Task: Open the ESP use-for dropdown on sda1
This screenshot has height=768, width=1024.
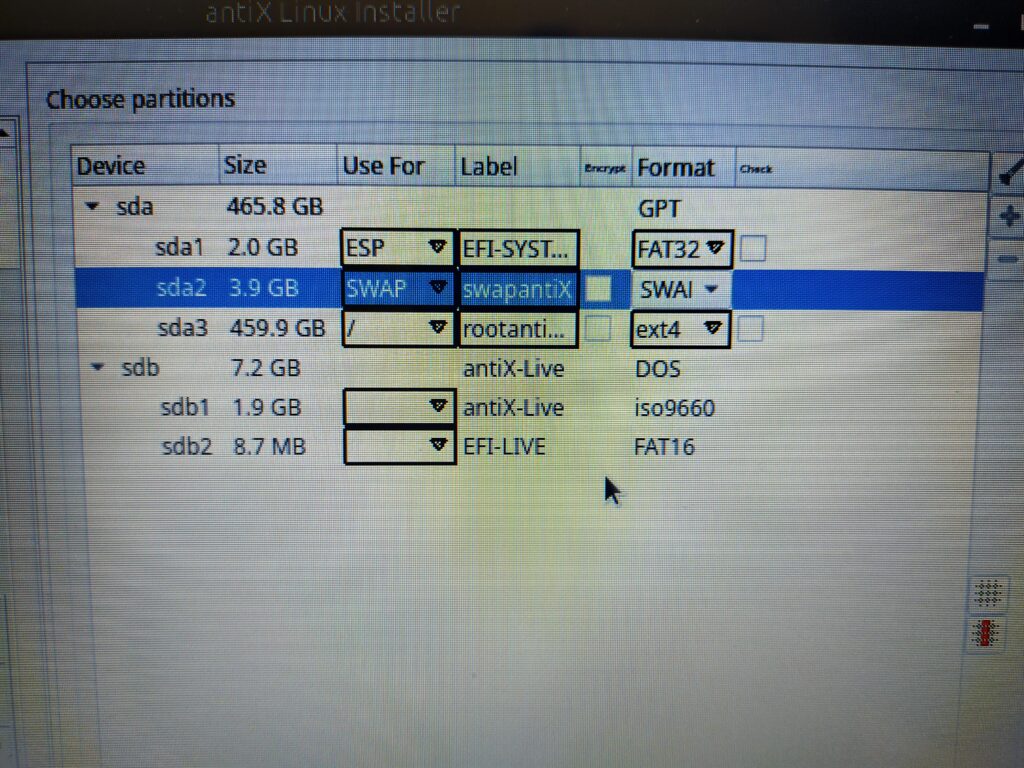Action: click(438, 247)
